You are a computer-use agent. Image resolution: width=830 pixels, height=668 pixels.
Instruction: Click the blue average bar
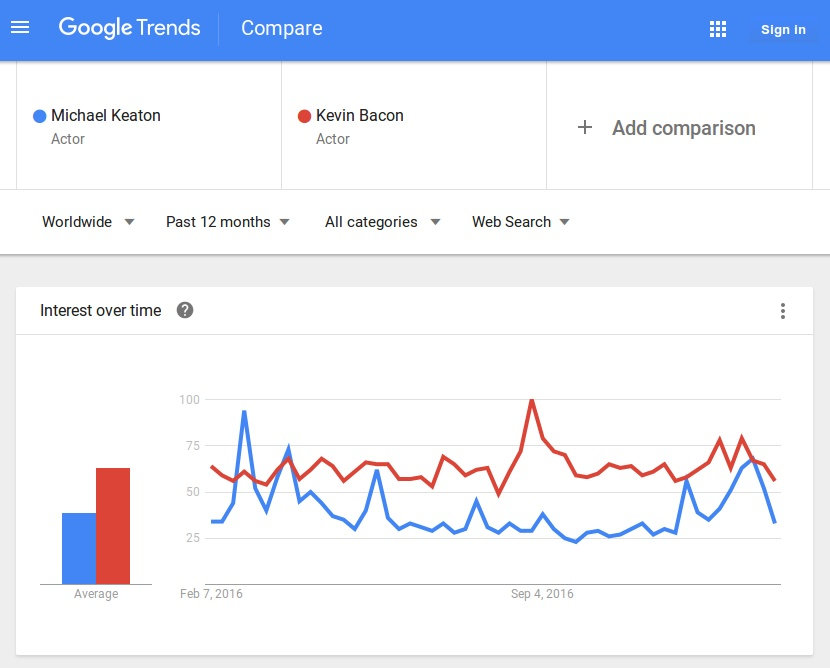[79, 548]
